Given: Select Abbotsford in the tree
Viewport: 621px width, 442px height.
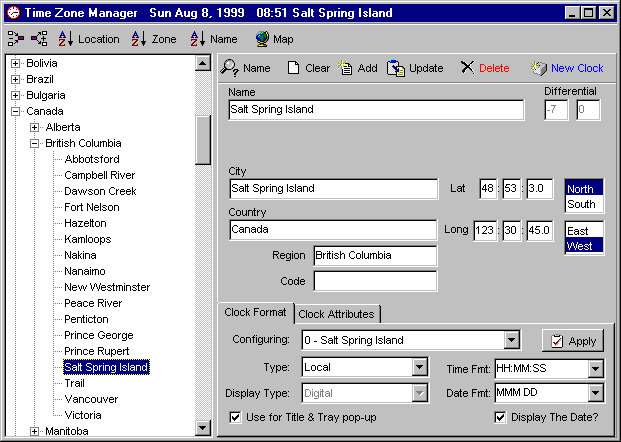Looking at the screenshot, I should (92, 159).
